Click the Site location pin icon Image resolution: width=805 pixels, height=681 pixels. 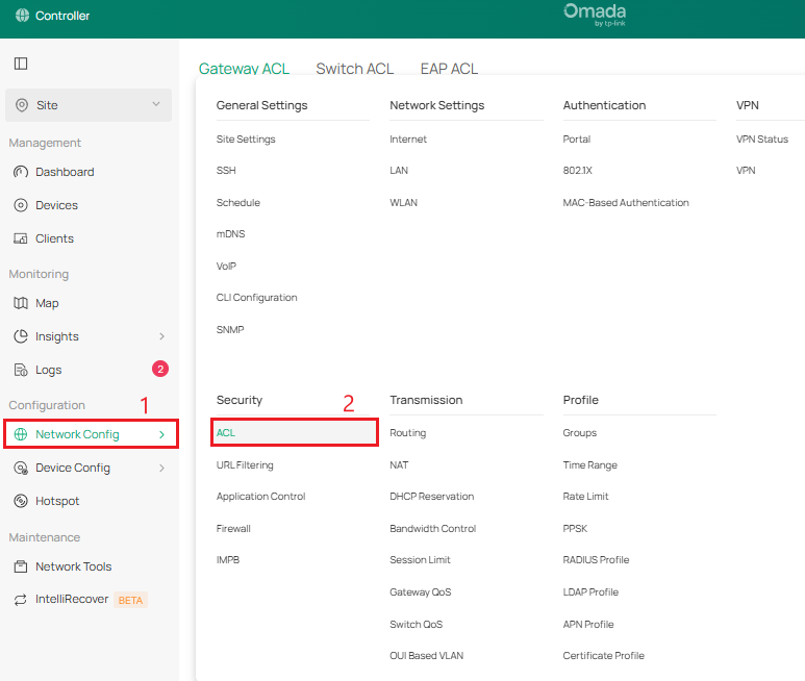pyautogui.click(x=22, y=105)
